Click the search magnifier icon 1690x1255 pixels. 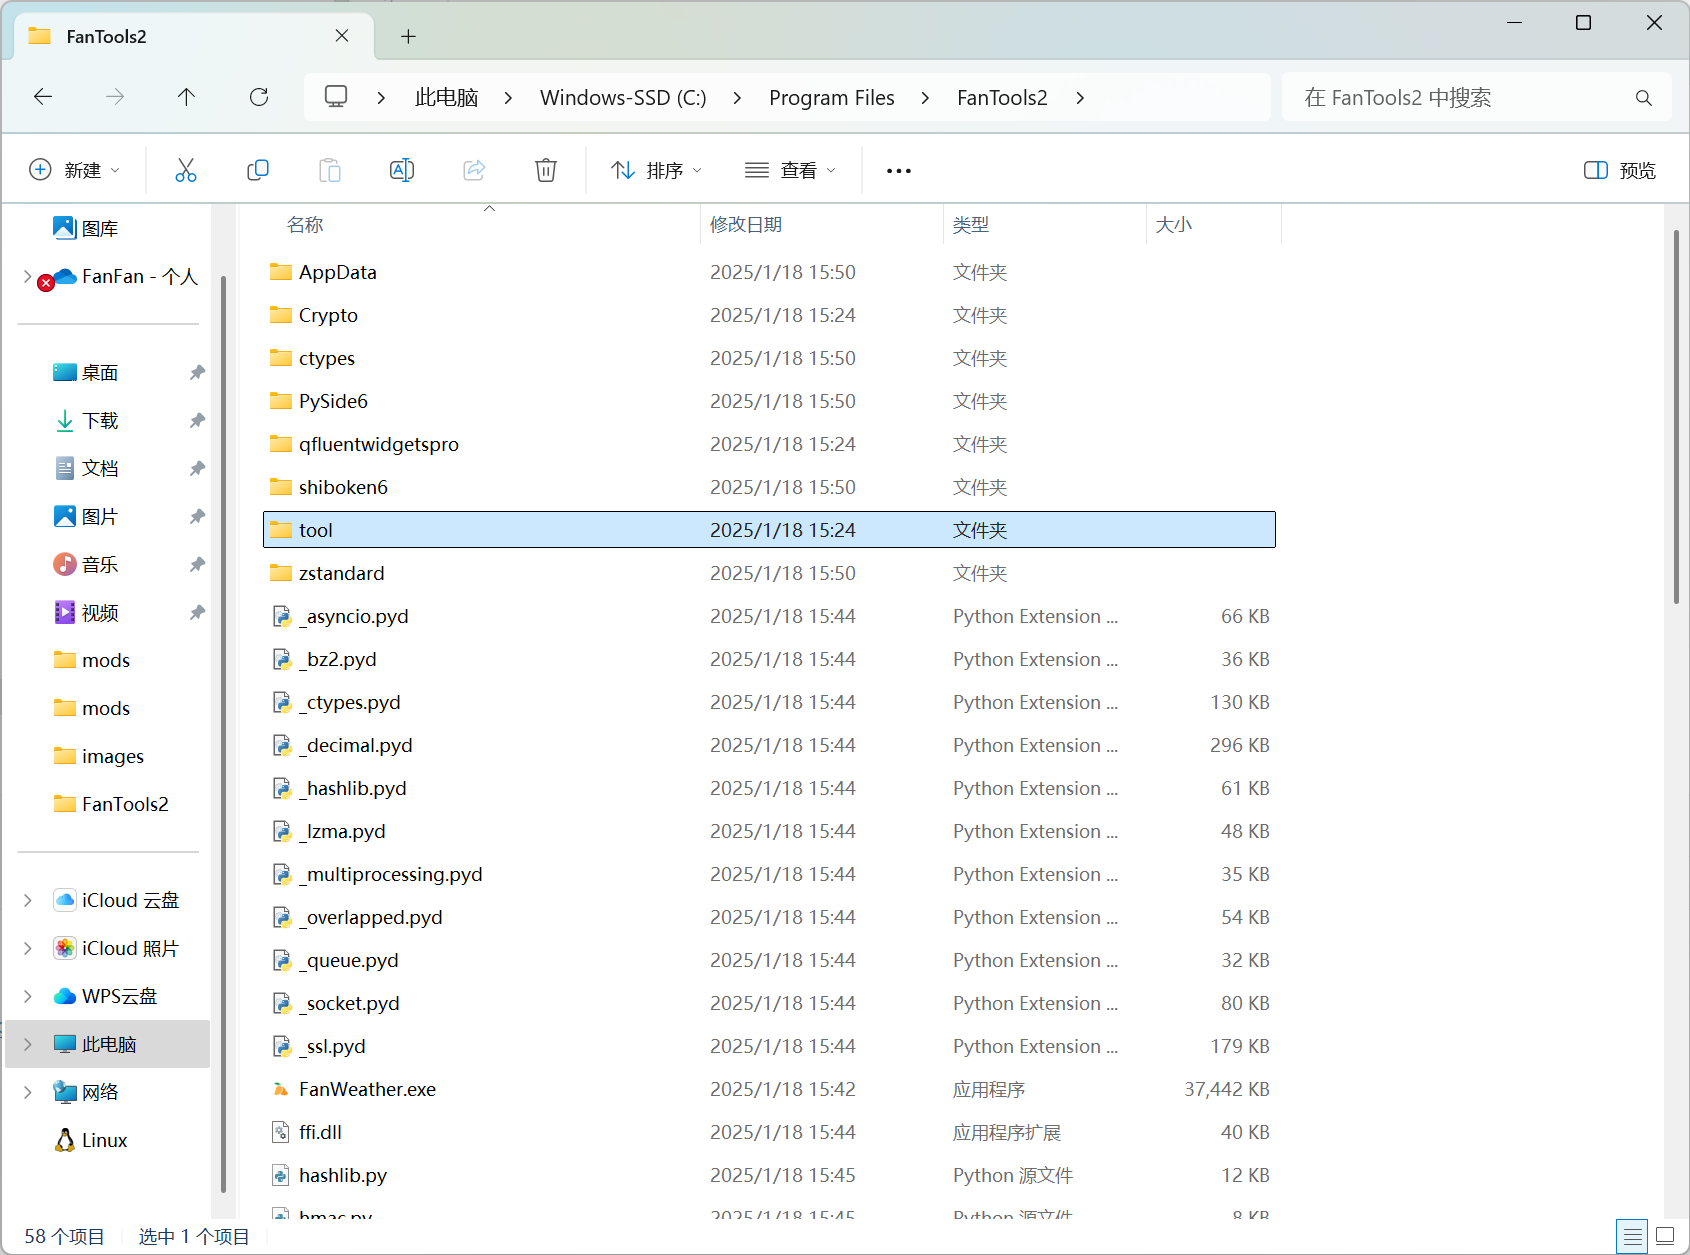1643,98
